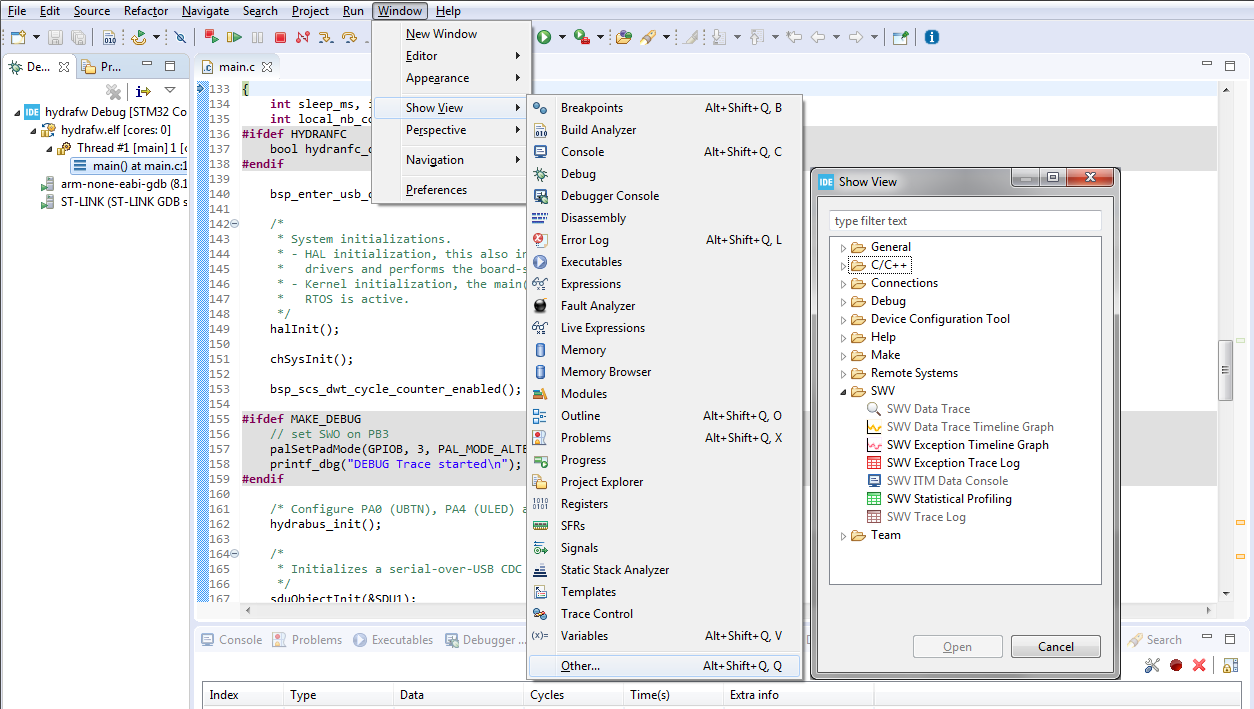Collapse the SWV category in Show View

pos(843,390)
